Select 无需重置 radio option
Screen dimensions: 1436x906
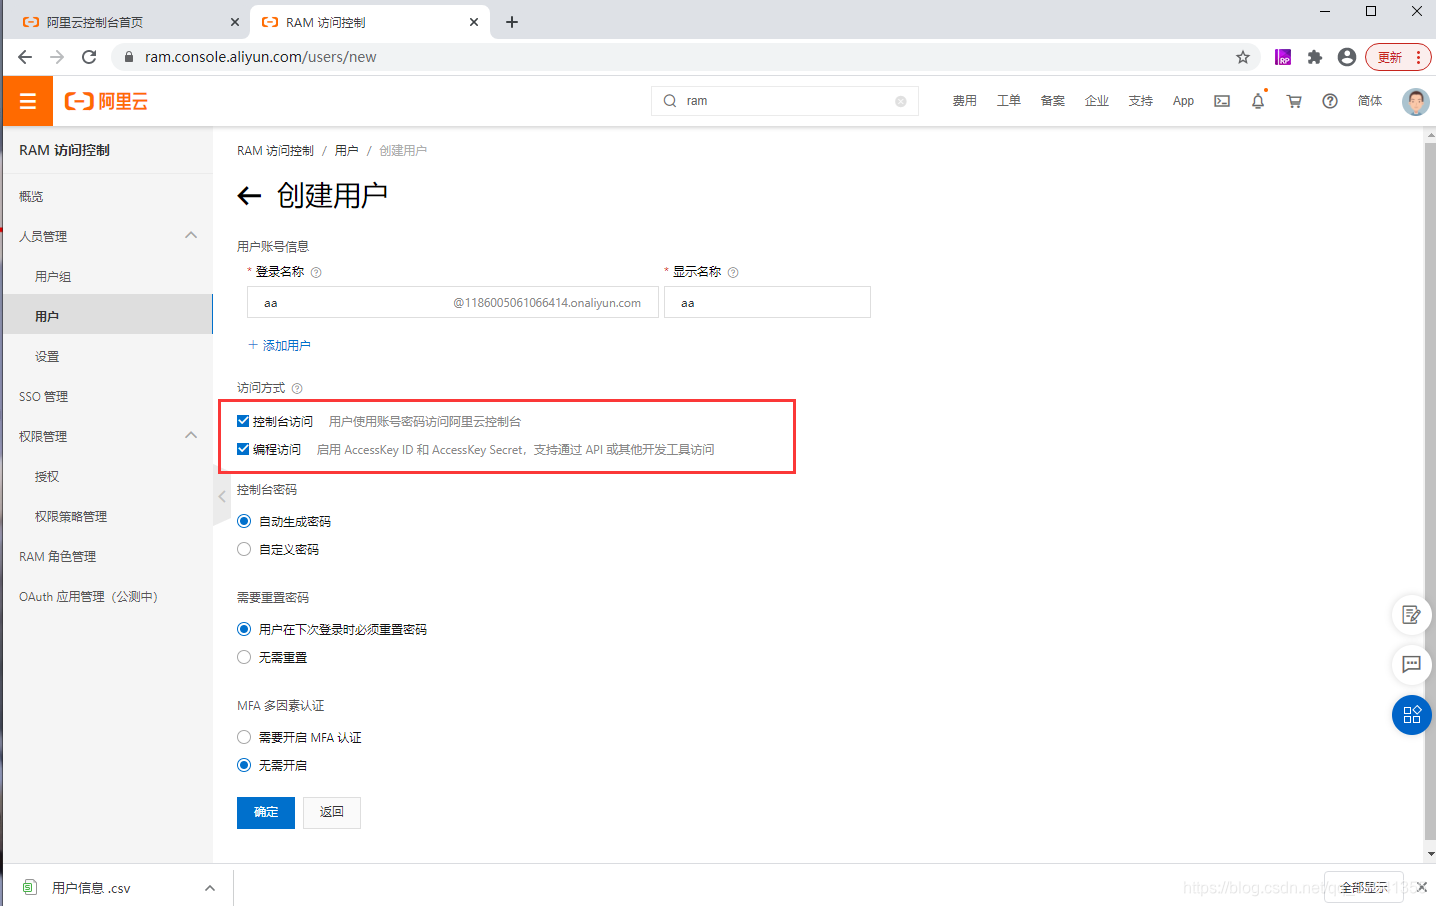[x=244, y=657]
